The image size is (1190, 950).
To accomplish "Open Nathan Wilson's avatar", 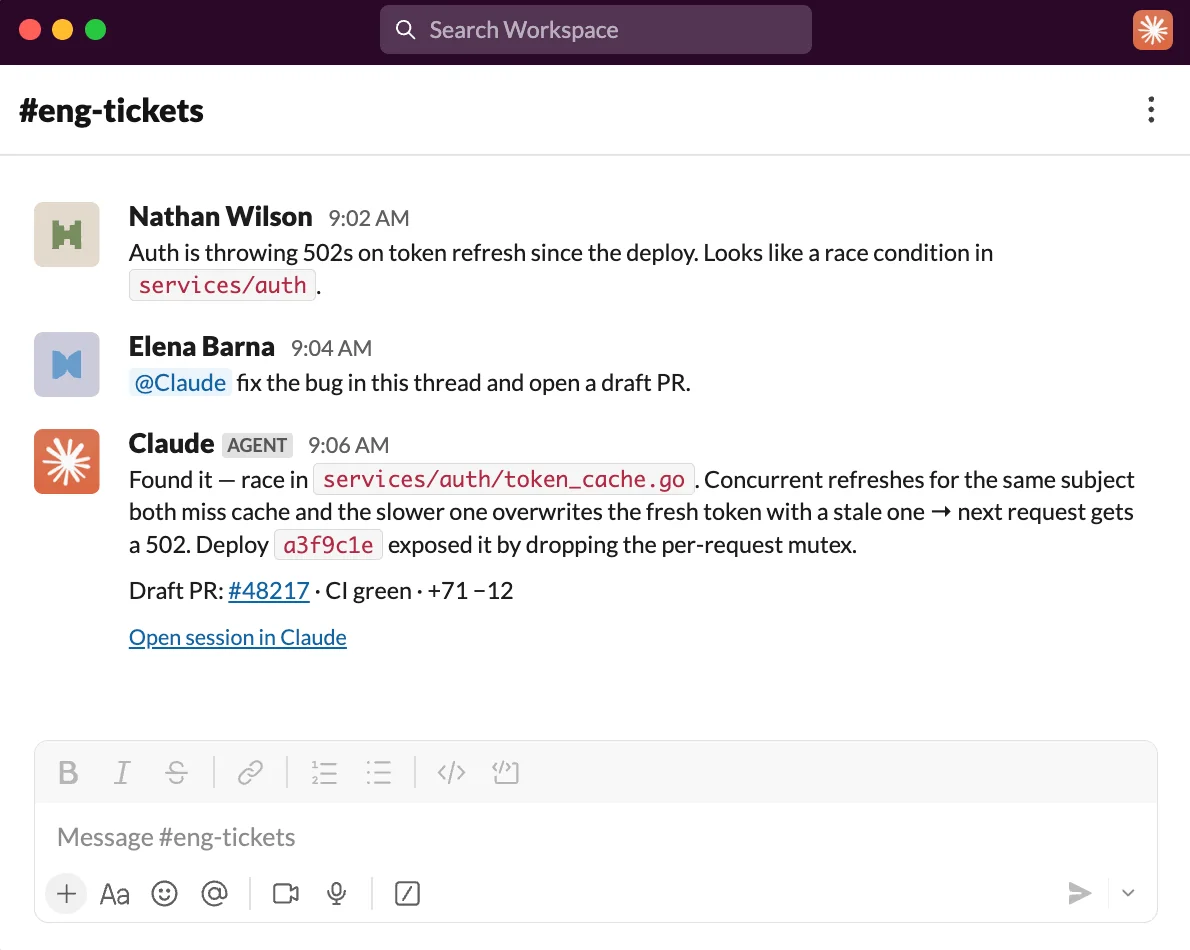I will [x=67, y=234].
